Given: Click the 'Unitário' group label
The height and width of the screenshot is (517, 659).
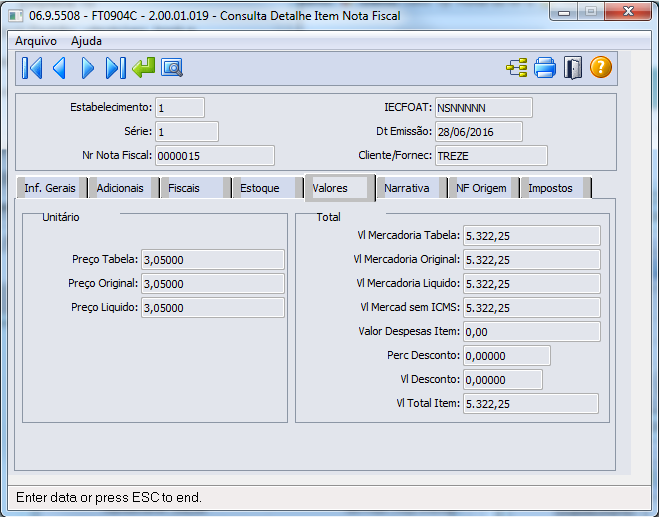Looking at the screenshot, I should click(x=61, y=217).
